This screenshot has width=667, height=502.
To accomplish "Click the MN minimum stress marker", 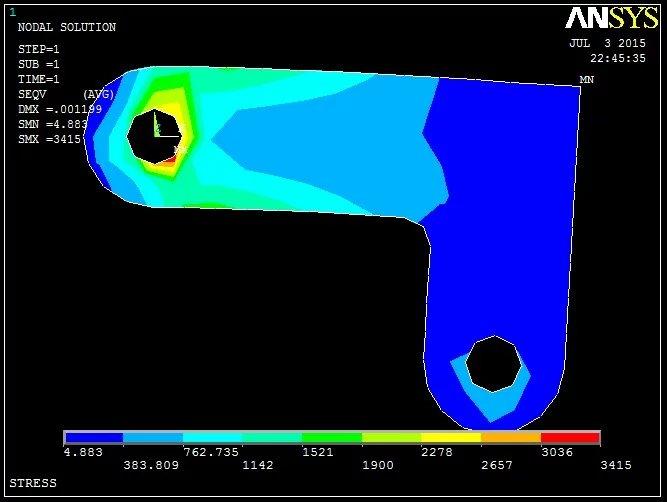I will click(587, 80).
